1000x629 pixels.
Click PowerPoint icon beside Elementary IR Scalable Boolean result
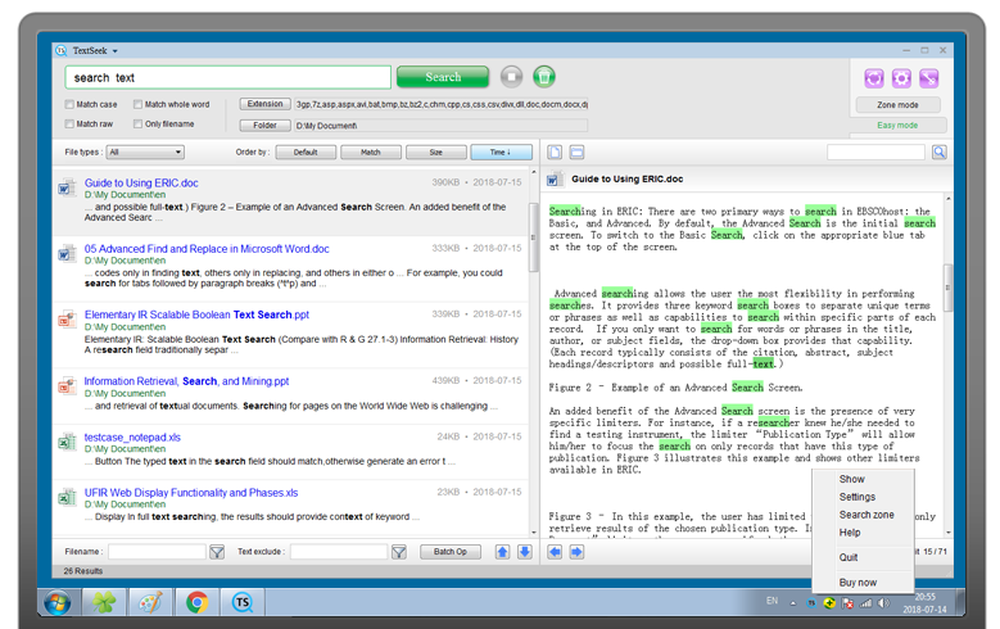[66, 320]
